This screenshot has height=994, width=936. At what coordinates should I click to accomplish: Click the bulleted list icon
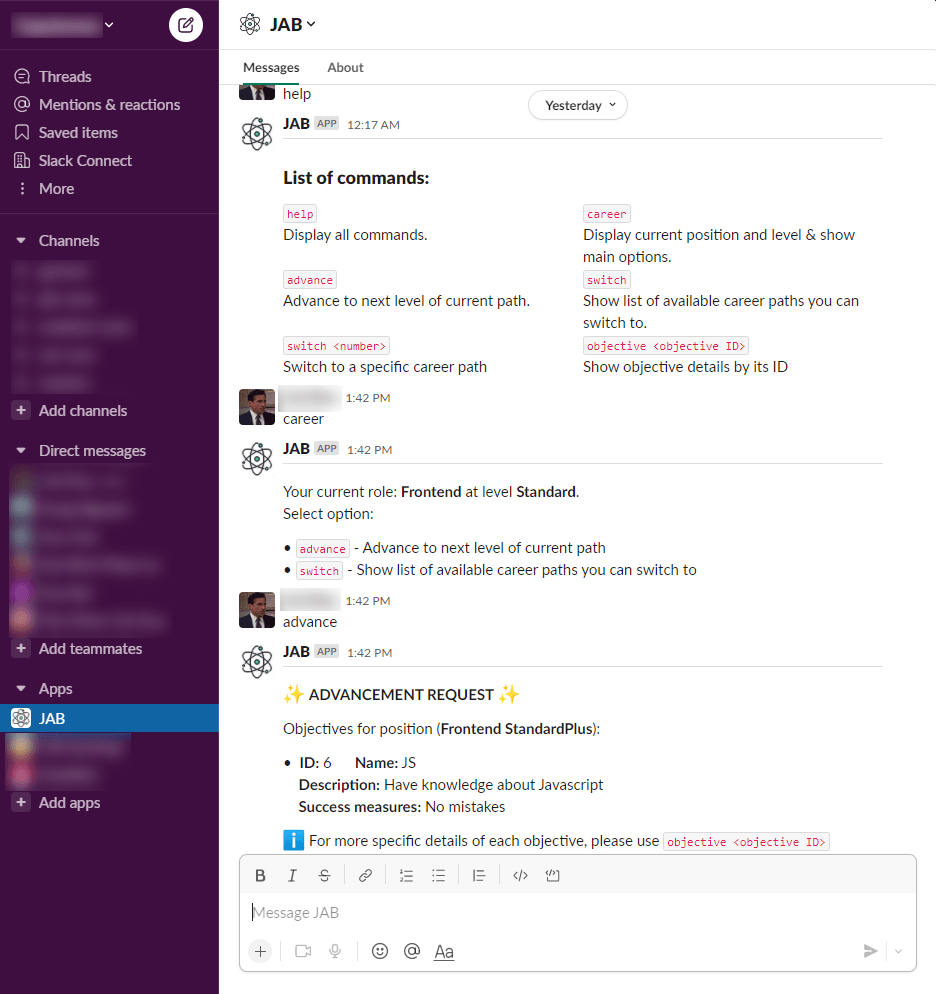pyautogui.click(x=439, y=875)
